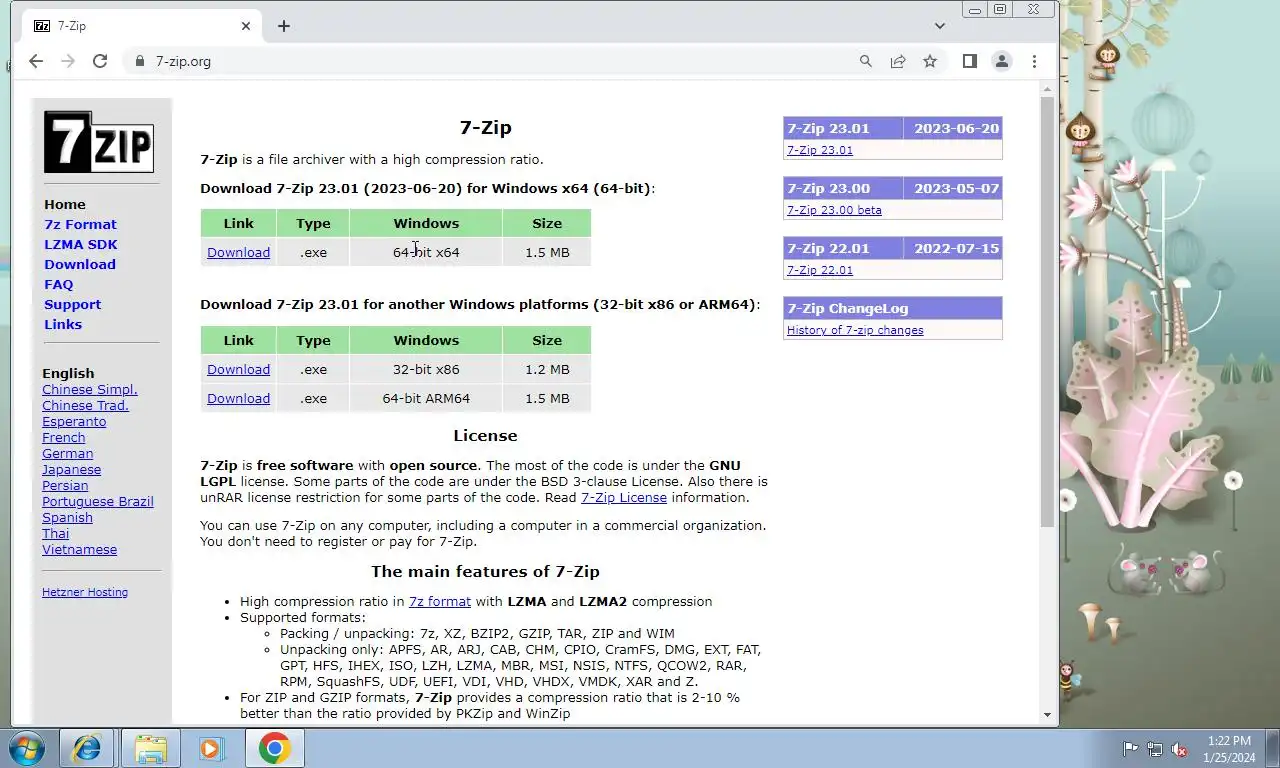Open the Home sidebar link
1280x768 pixels.
(65, 204)
